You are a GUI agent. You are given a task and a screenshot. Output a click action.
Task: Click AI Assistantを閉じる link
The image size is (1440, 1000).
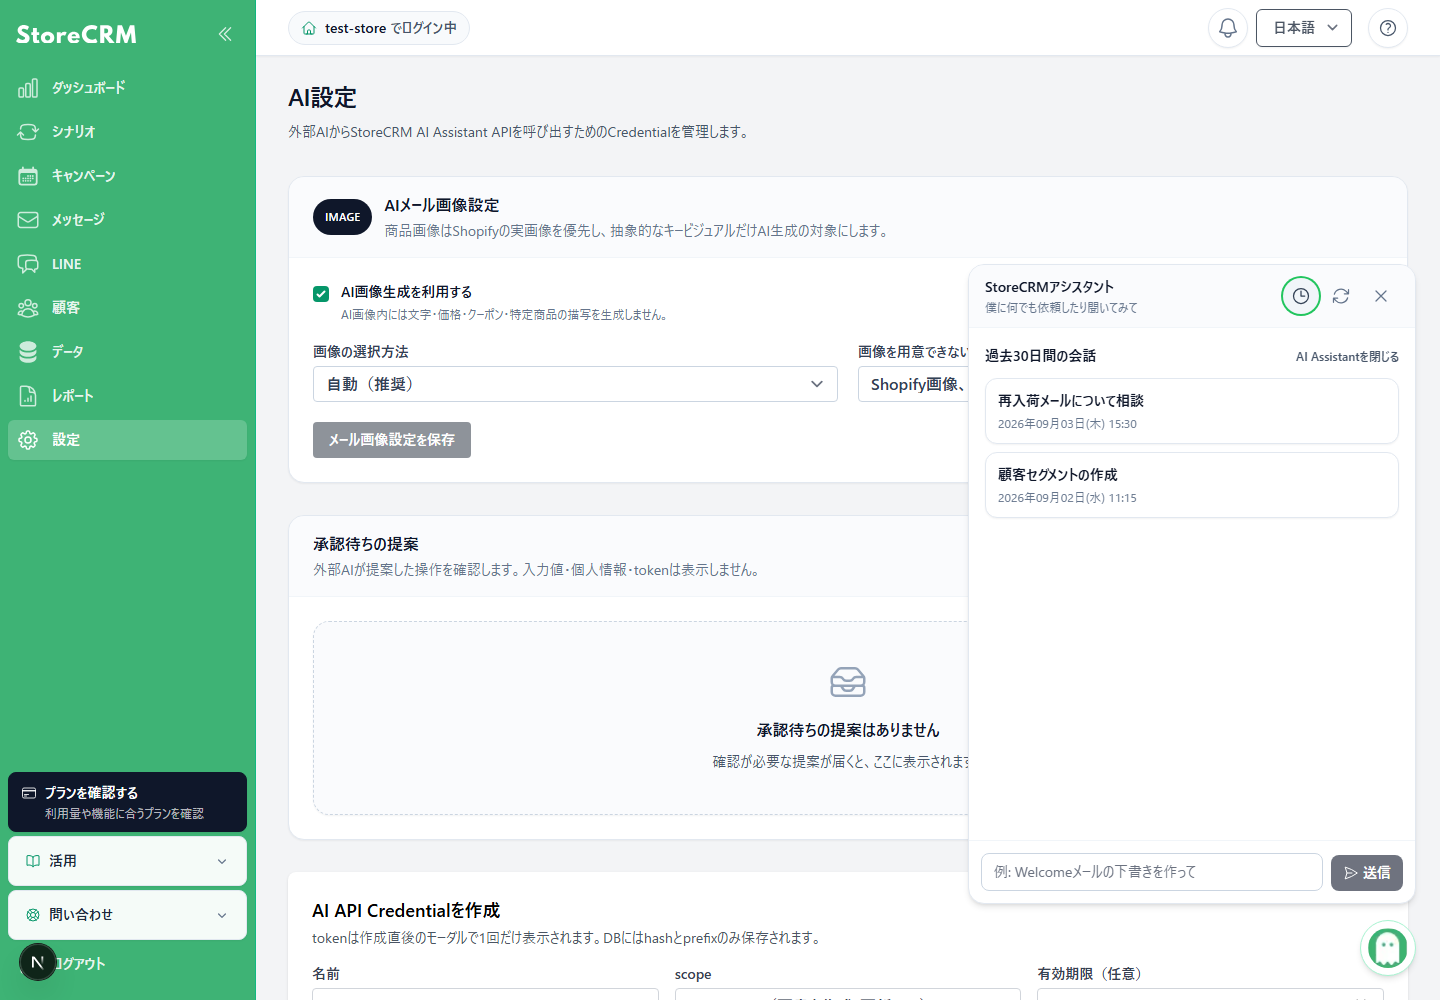click(x=1347, y=357)
